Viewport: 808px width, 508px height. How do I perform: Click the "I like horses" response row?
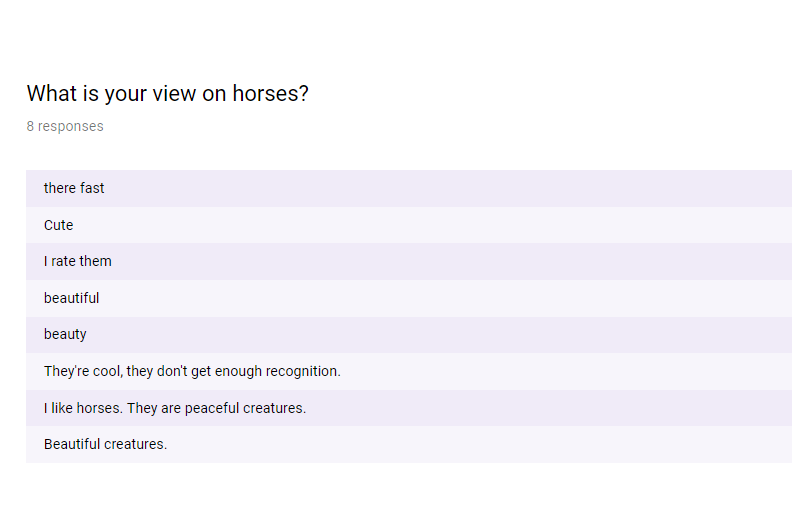175,408
